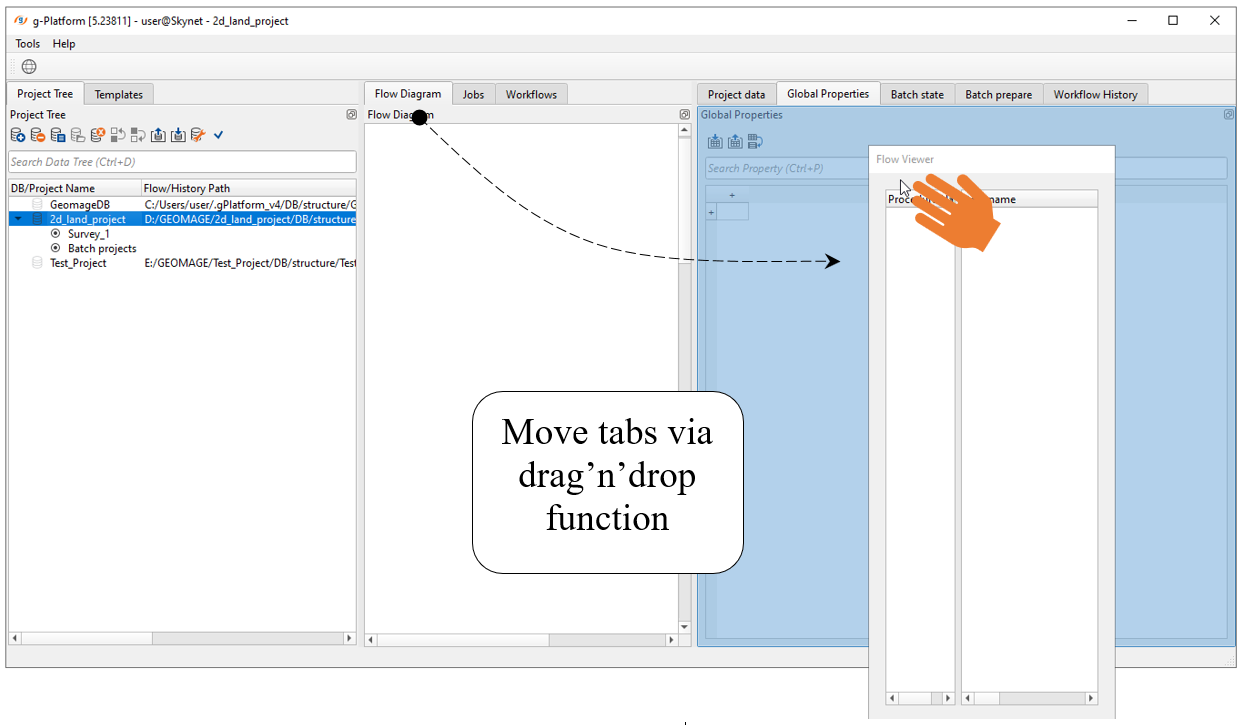Click the export upward arrow icon in Project Tree toolbar
The image size is (1241, 725).
click(x=158, y=135)
